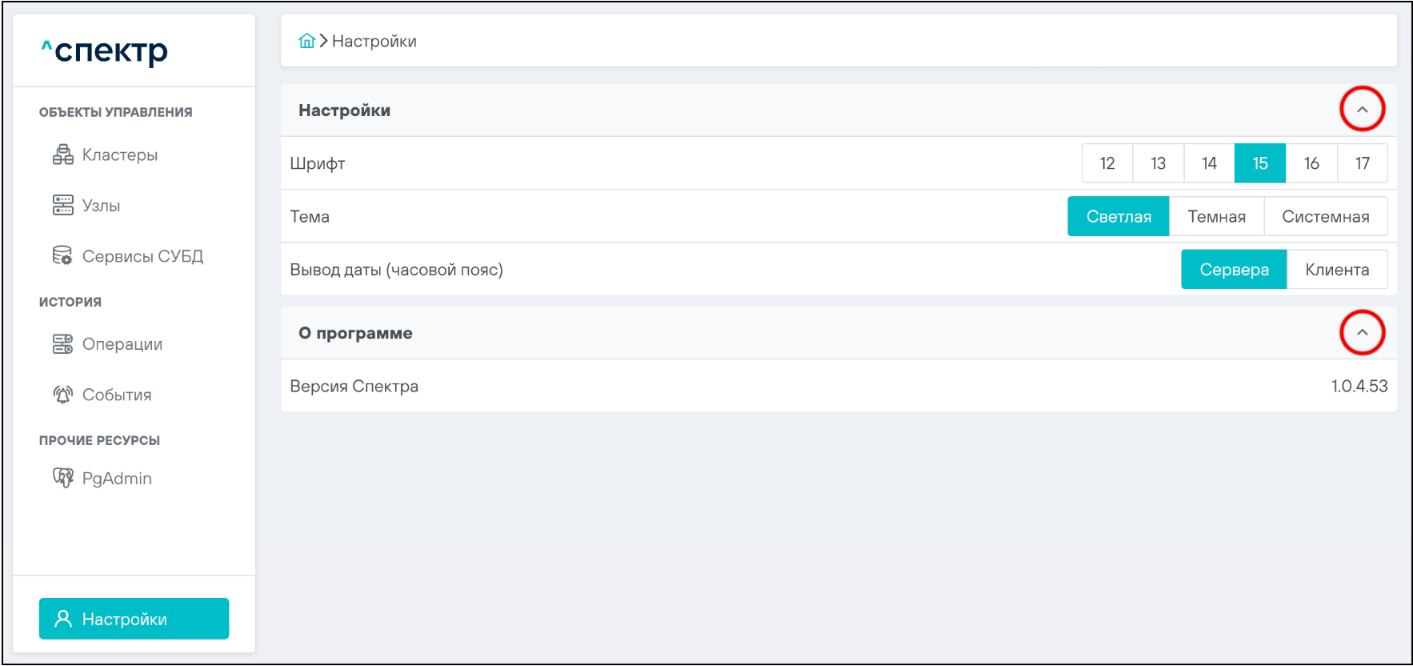
Task: Click the Сервисы СУБД database icon
Action: (x=63, y=256)
